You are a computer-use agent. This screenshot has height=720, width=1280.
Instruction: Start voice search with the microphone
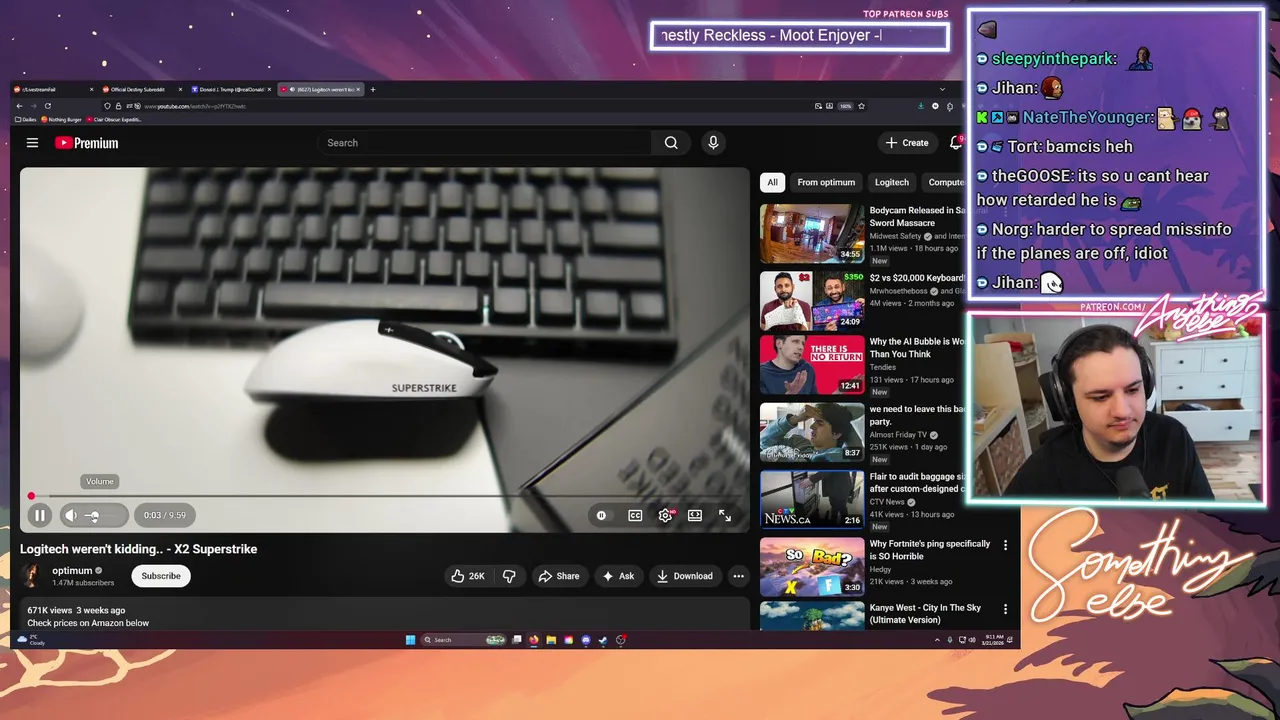point(713,143)
